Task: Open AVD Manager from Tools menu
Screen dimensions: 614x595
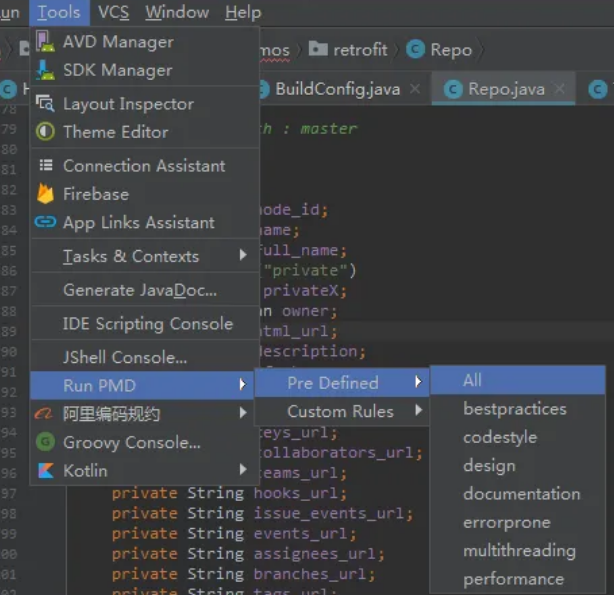Action: point(144,42)
